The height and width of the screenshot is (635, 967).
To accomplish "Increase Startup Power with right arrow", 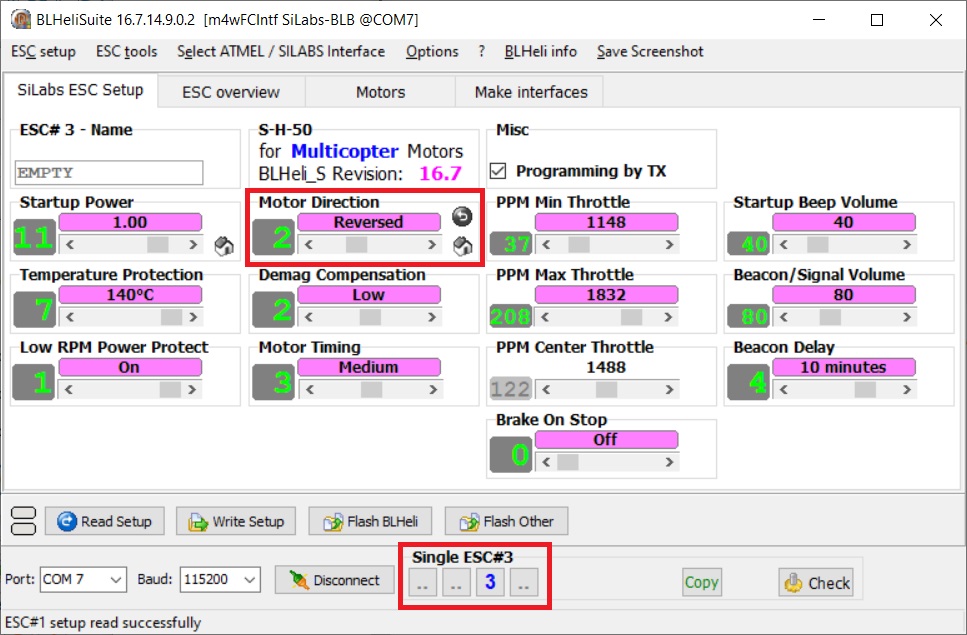I will click(193, 245).
